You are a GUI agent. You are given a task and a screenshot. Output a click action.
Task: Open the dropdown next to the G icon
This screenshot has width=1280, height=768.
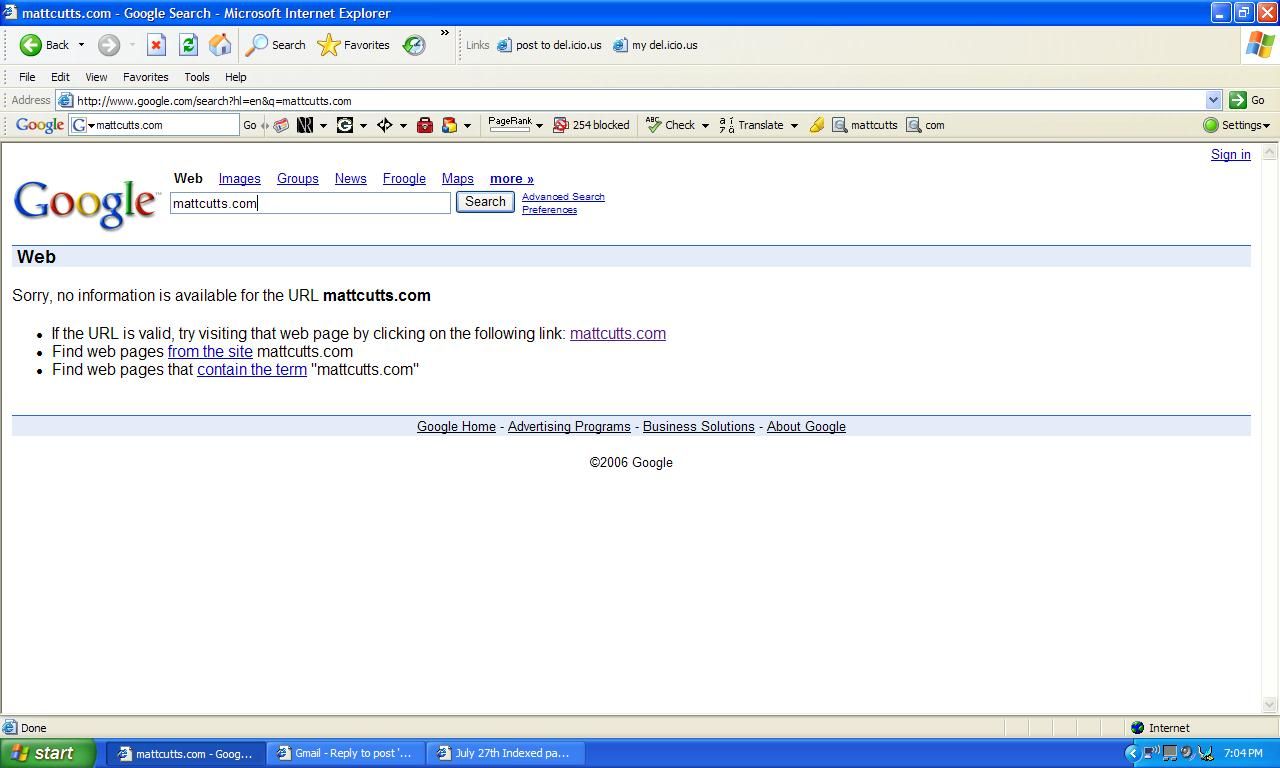[x=363, y=126]
